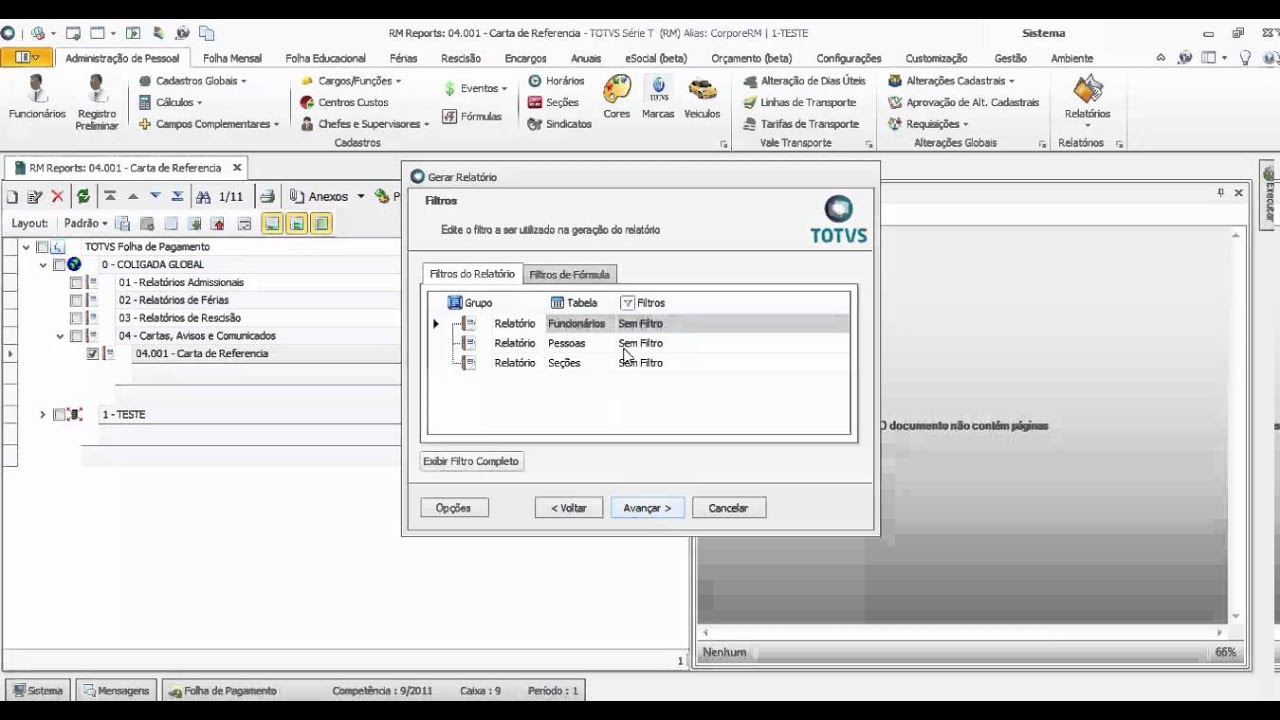Collapse the 04 - Cartas, Avisos e Comunicados node
The image size is (1280, 720).
click(x=60, y=336)
